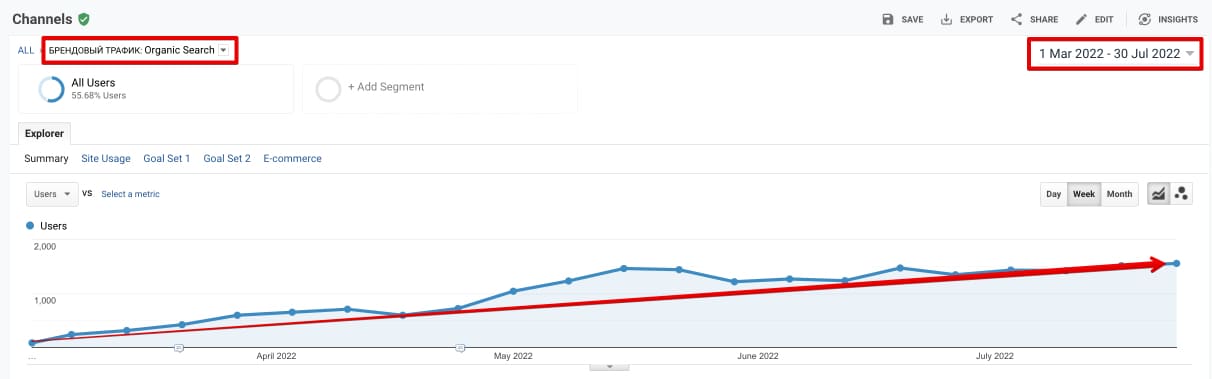Share the Channels report
Screen dimensions: 1212x379
1033,19
